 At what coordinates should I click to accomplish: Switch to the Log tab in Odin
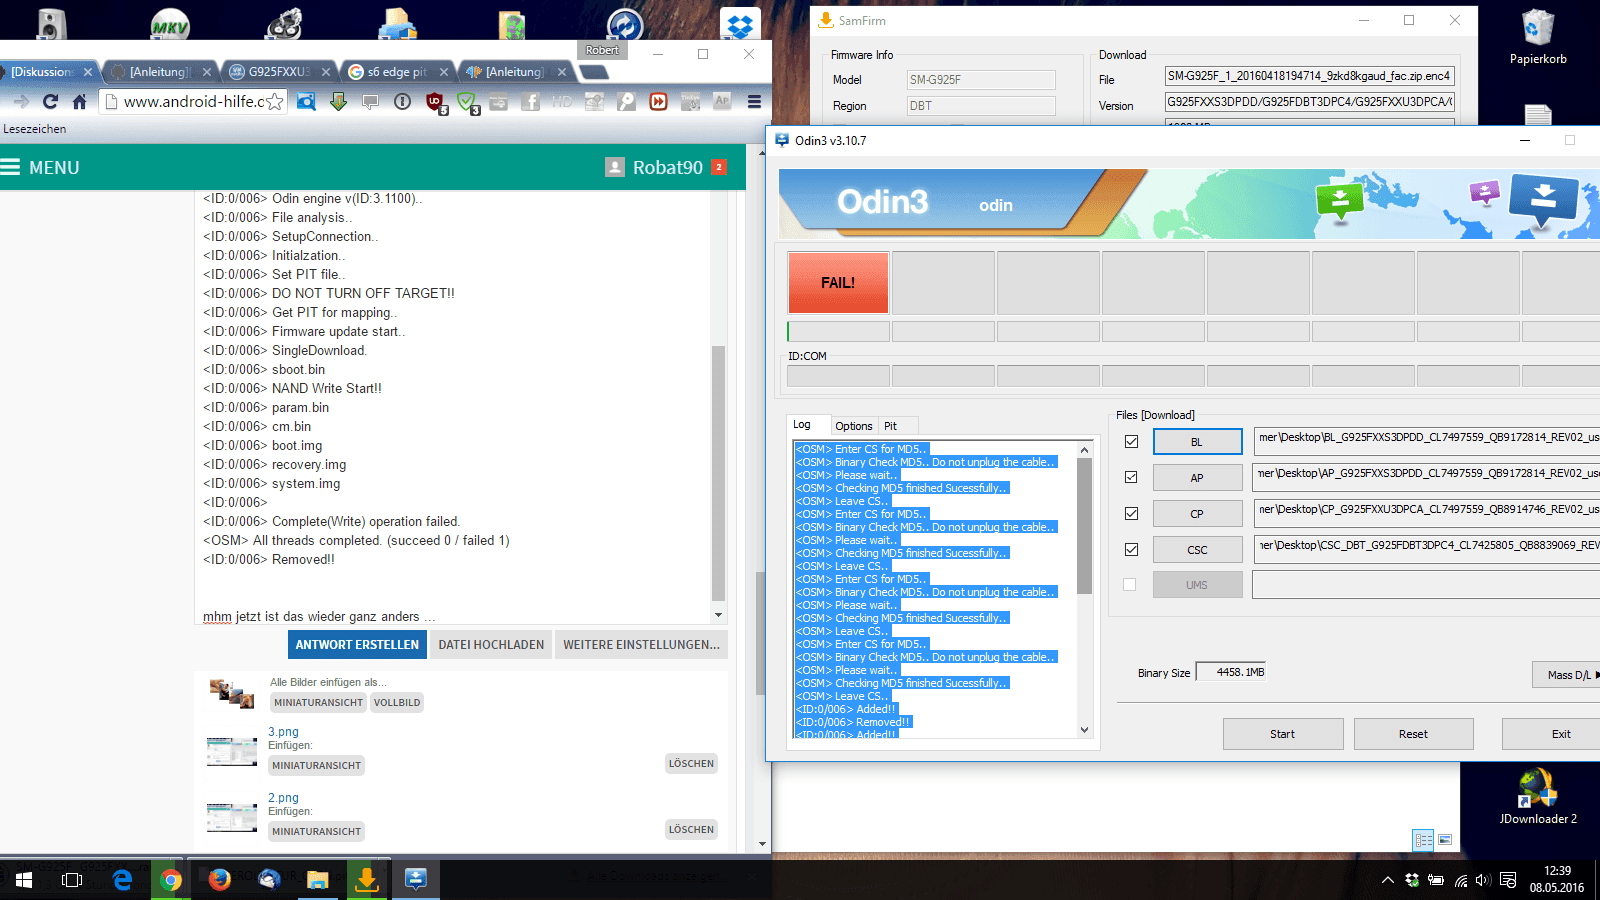pyautogui.click(x=802, y=425)
